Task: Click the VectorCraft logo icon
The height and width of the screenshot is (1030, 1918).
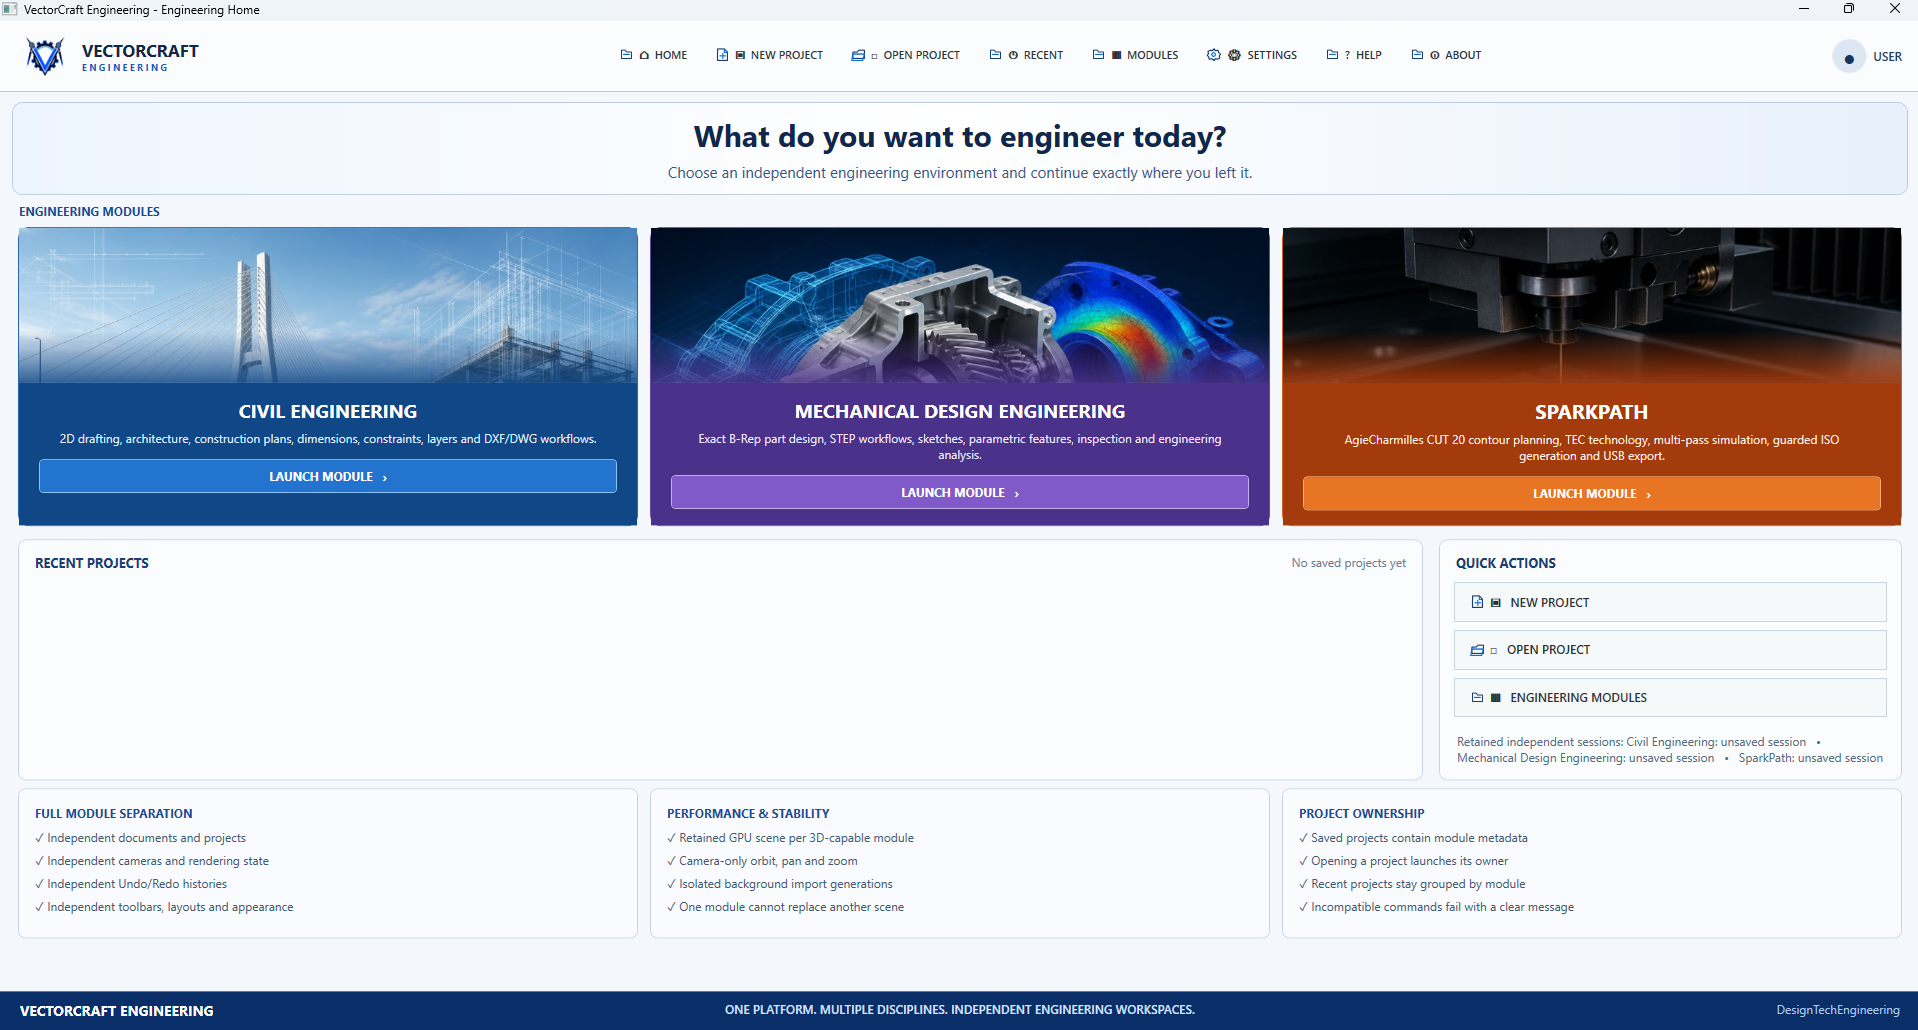Action: pos(45,56)
